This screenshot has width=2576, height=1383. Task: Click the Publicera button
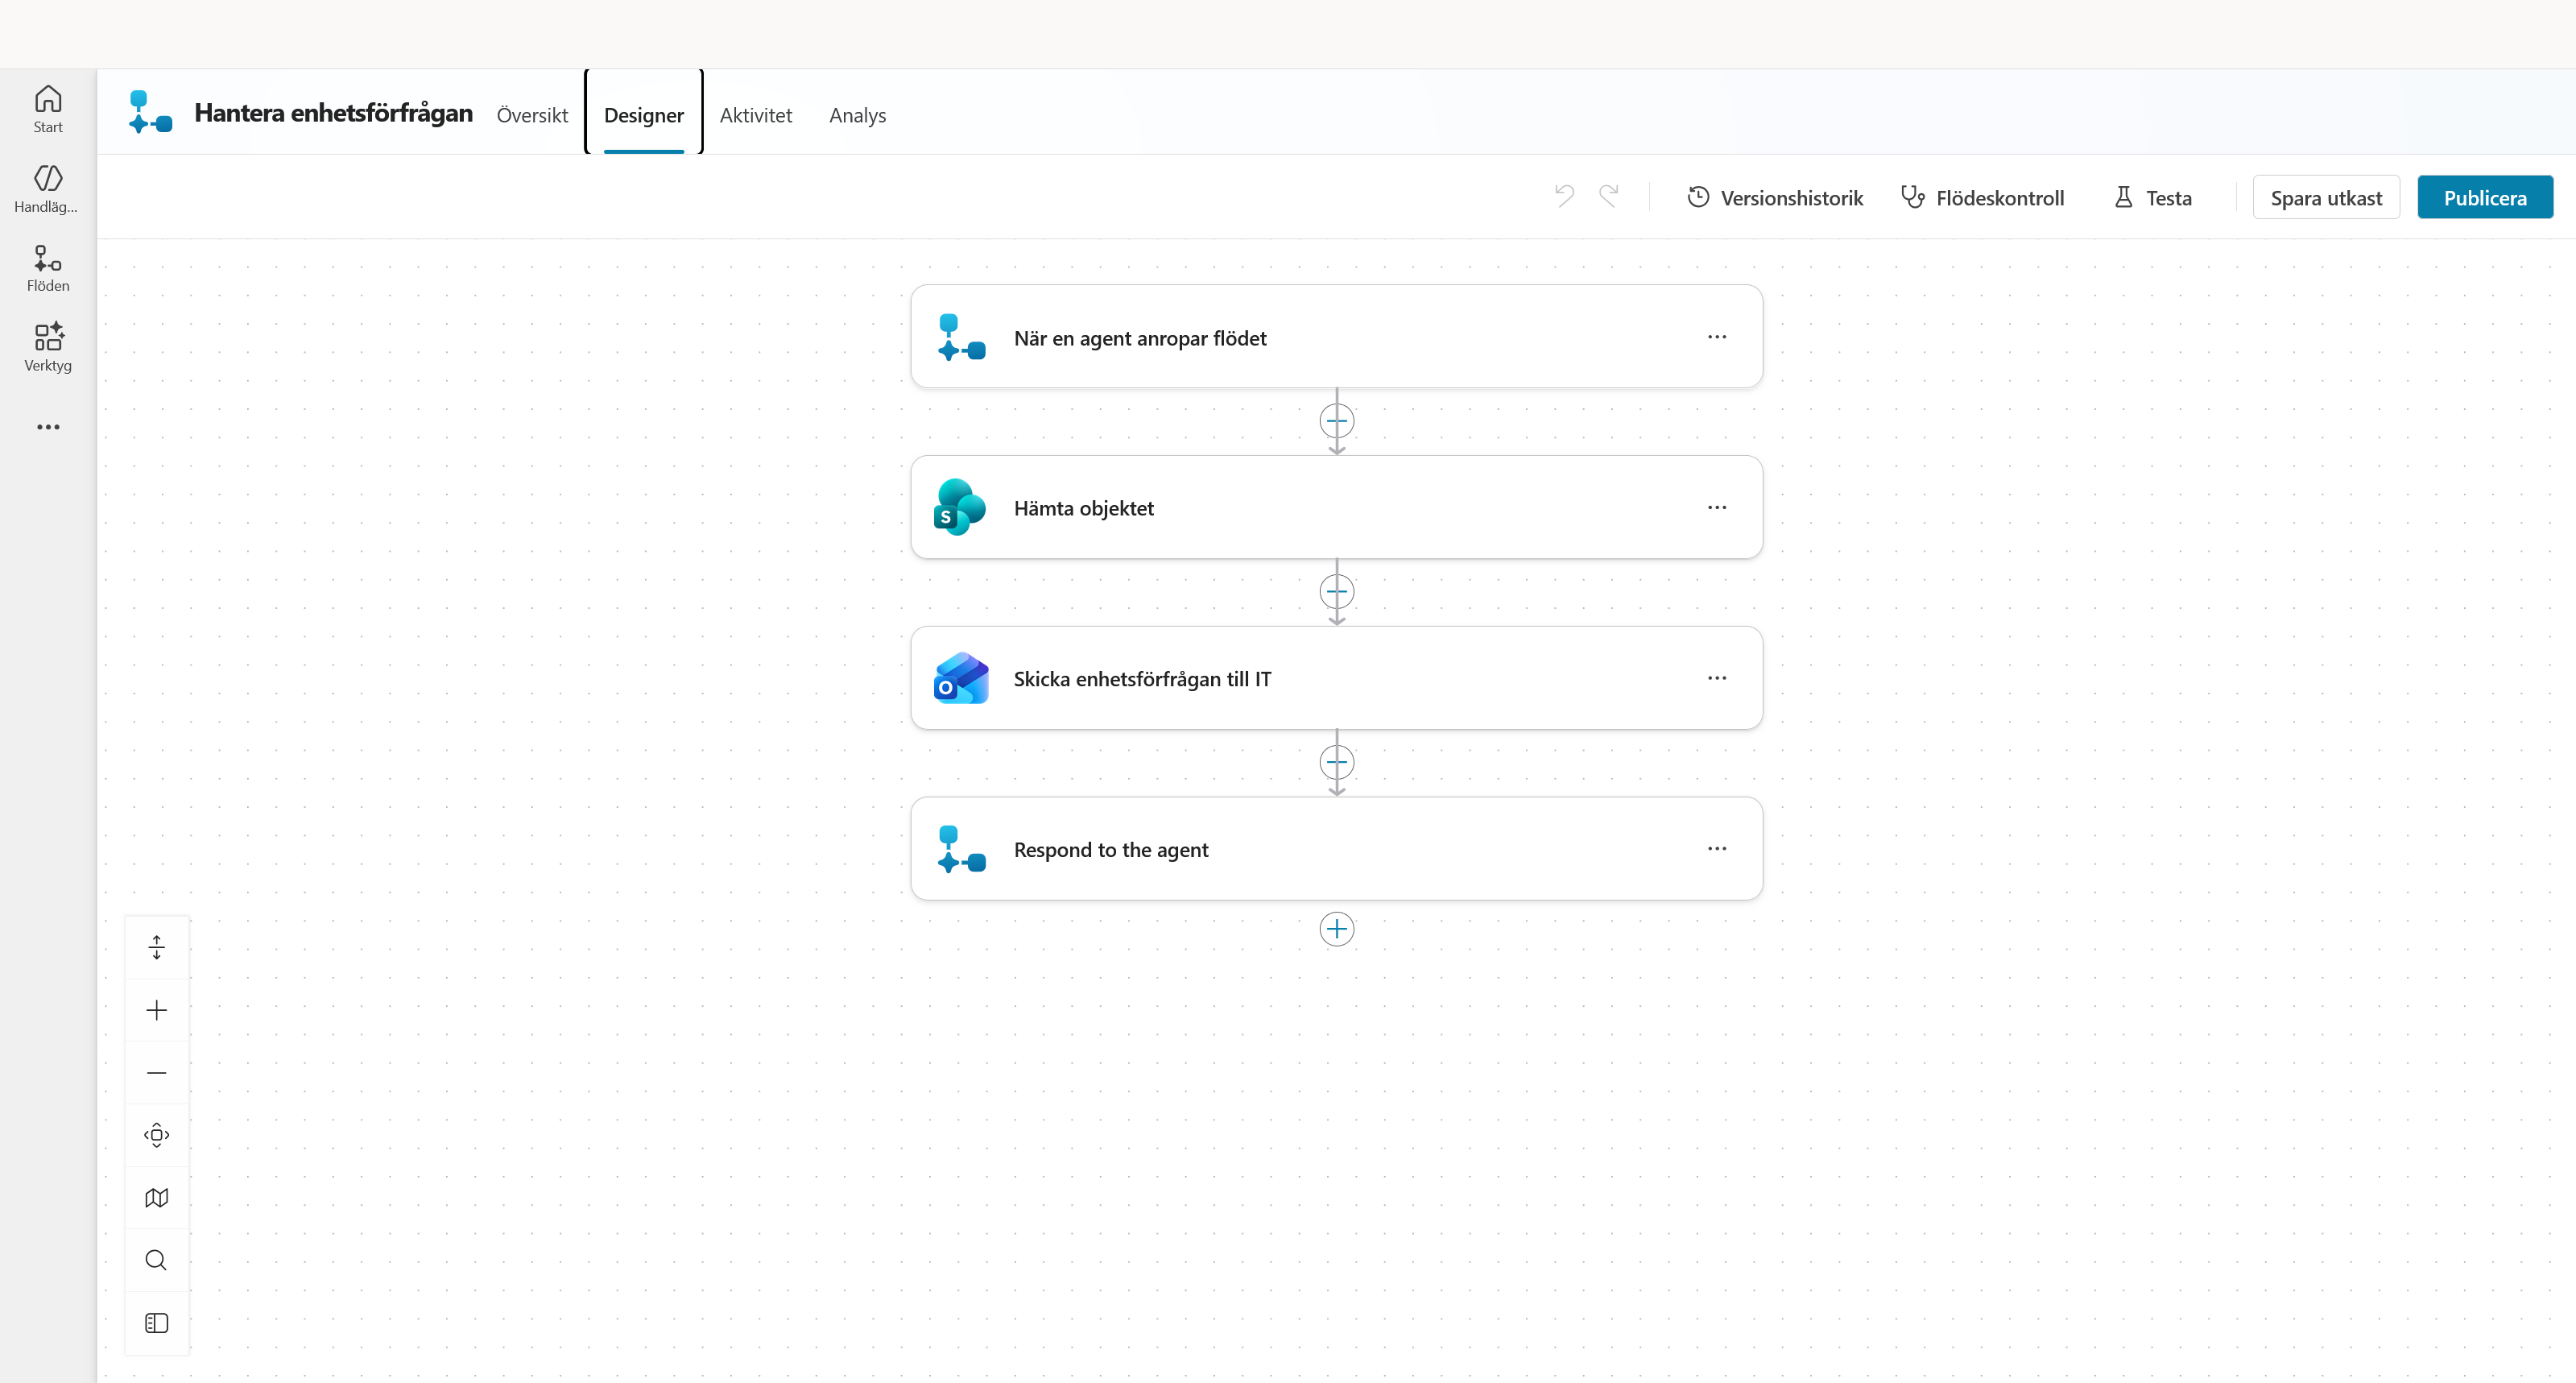[x=2485, y=197]
